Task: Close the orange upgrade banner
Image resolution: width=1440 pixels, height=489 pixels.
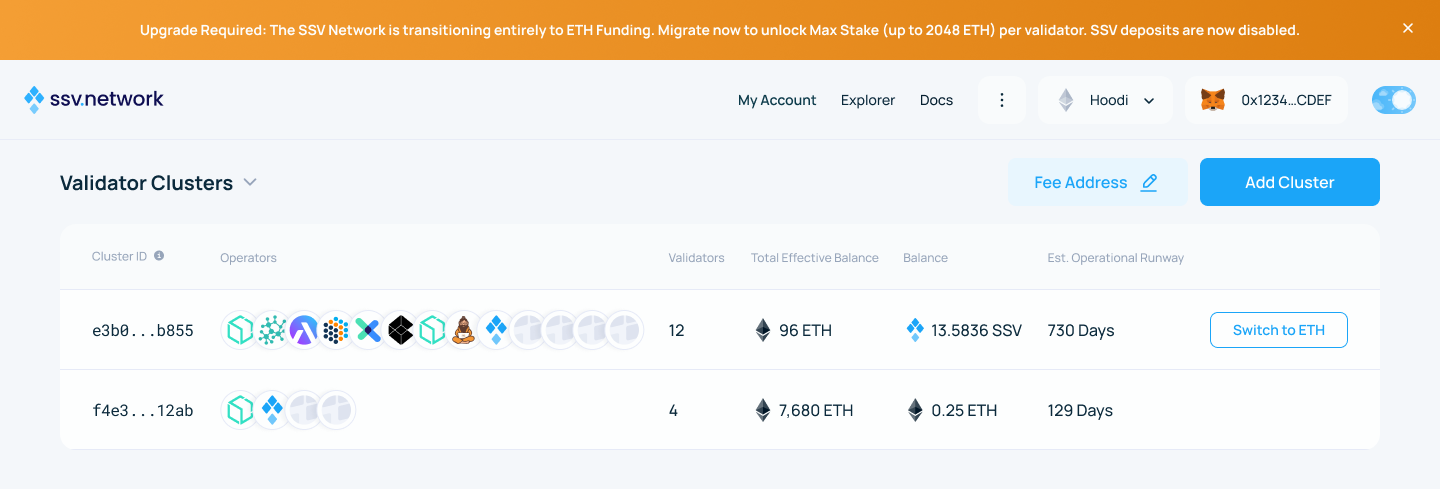Action: pos(1408,28)
